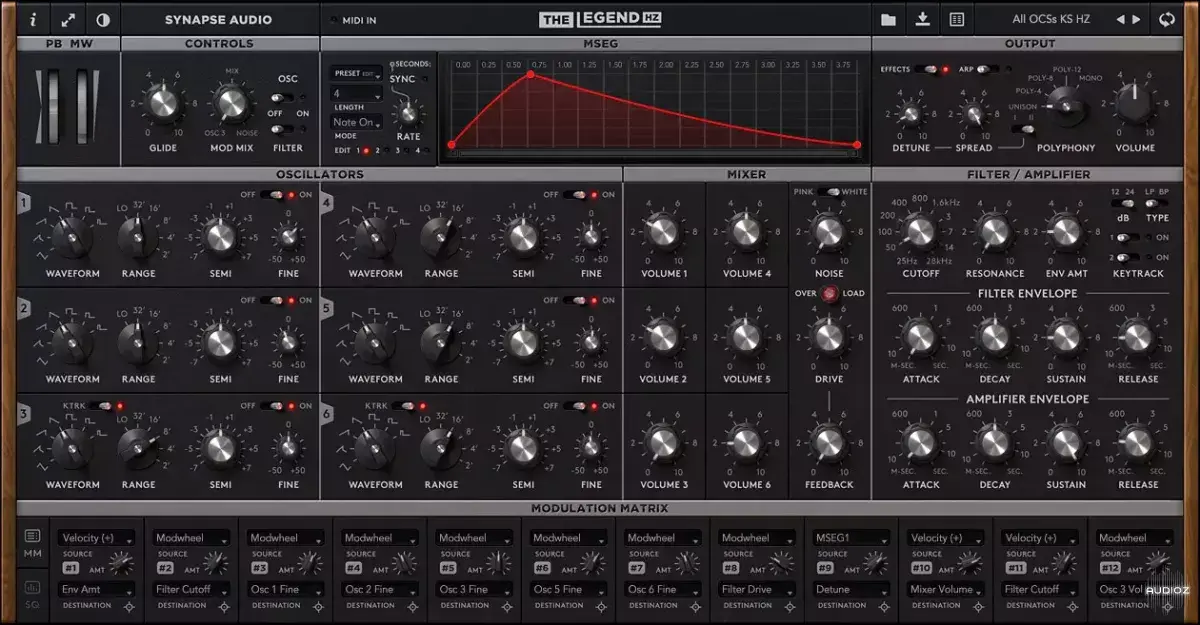Click the oscillator 1 number tag
1200x625 pixels.
click(x=23, y=204)
